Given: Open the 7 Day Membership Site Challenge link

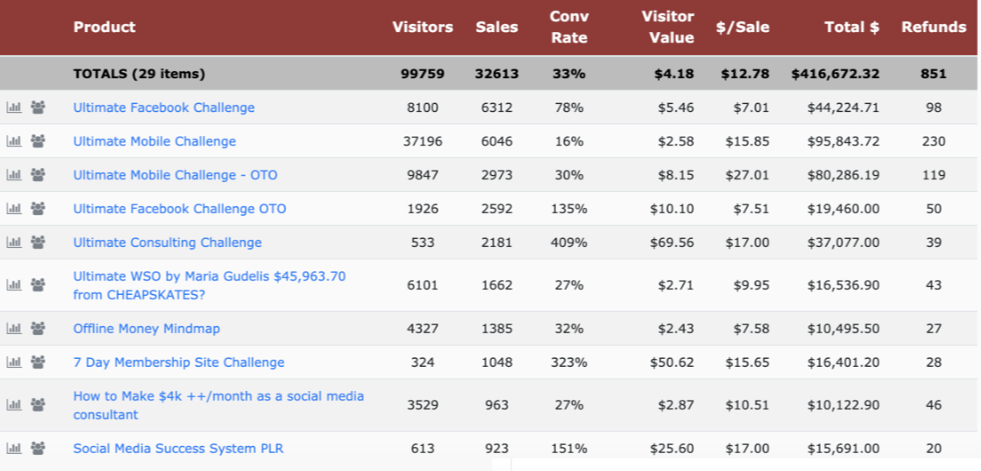Looking at the screenshot, I should tap(179, 362).
